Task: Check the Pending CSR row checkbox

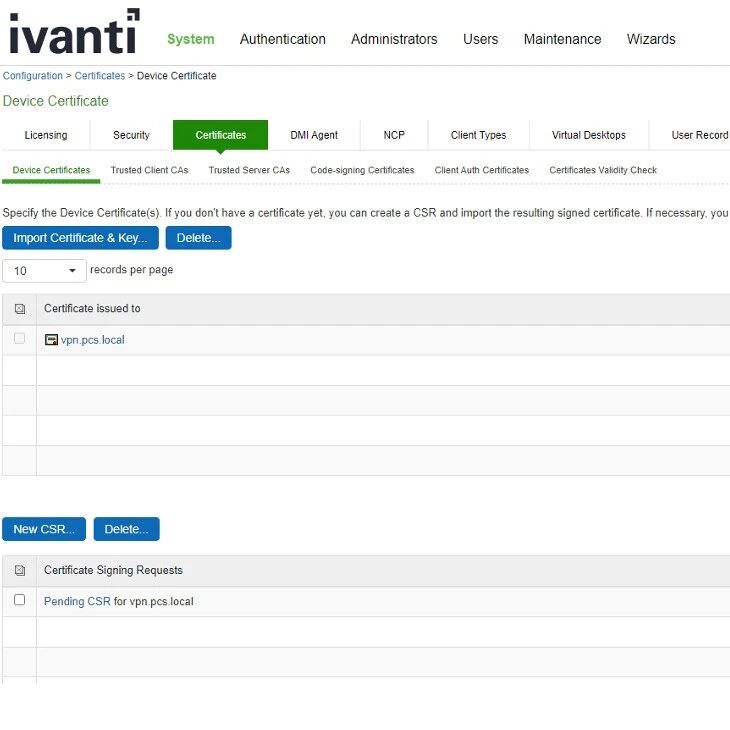Action: [x=20, y=600]
